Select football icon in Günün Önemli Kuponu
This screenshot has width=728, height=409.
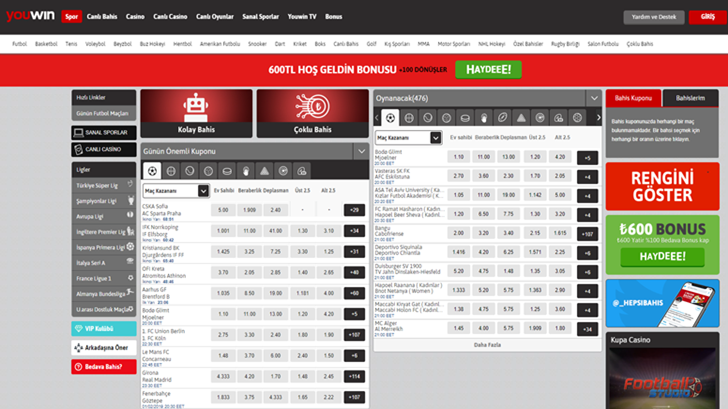click(152, 171)
